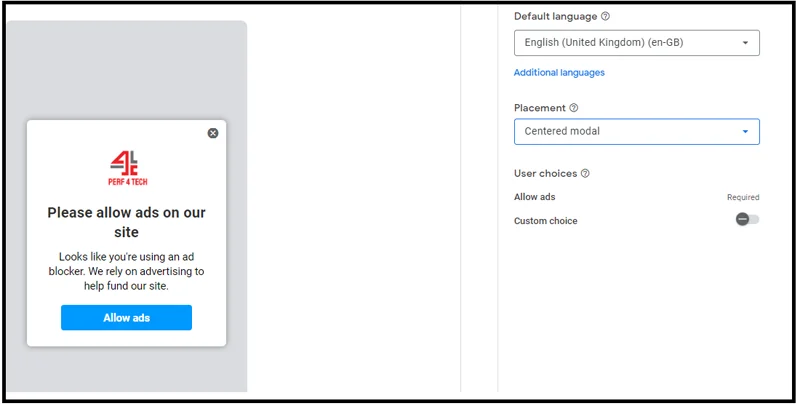Click the Perf 4 Tech logo
The width and height of the screenshot is (800, 406).
click(x=128, y=168)
